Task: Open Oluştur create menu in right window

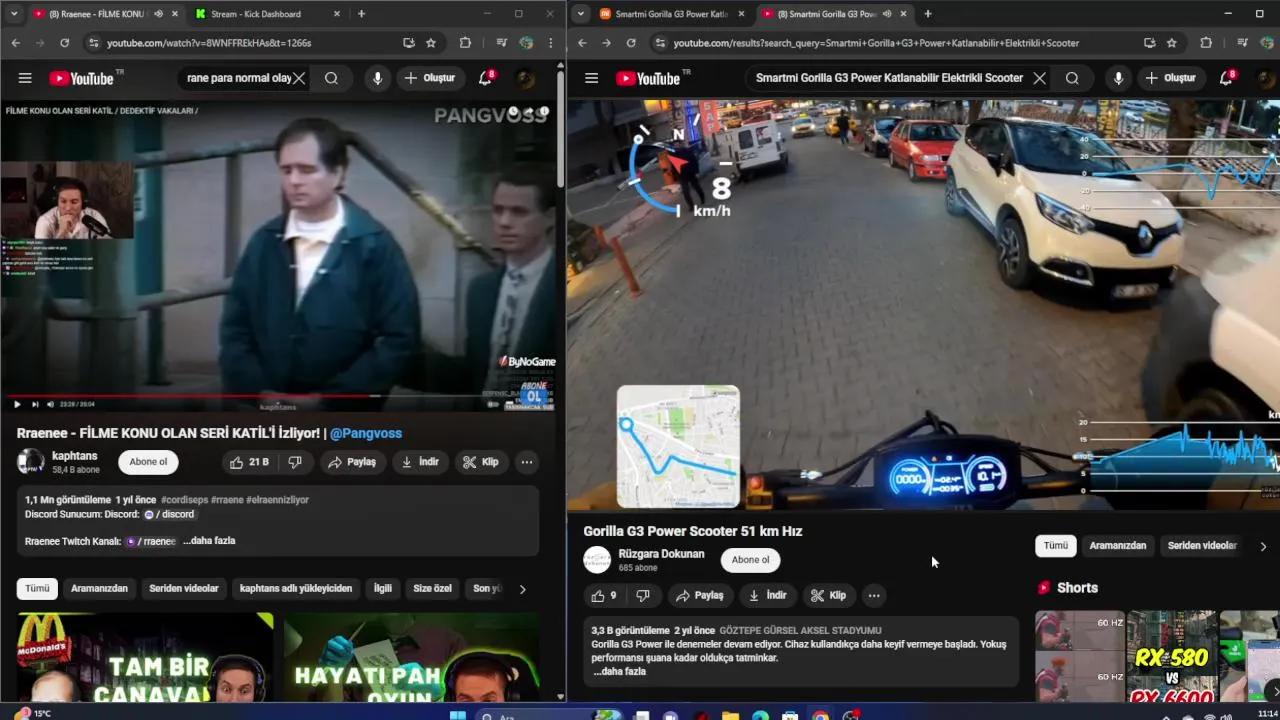Action: (1170, 78)
